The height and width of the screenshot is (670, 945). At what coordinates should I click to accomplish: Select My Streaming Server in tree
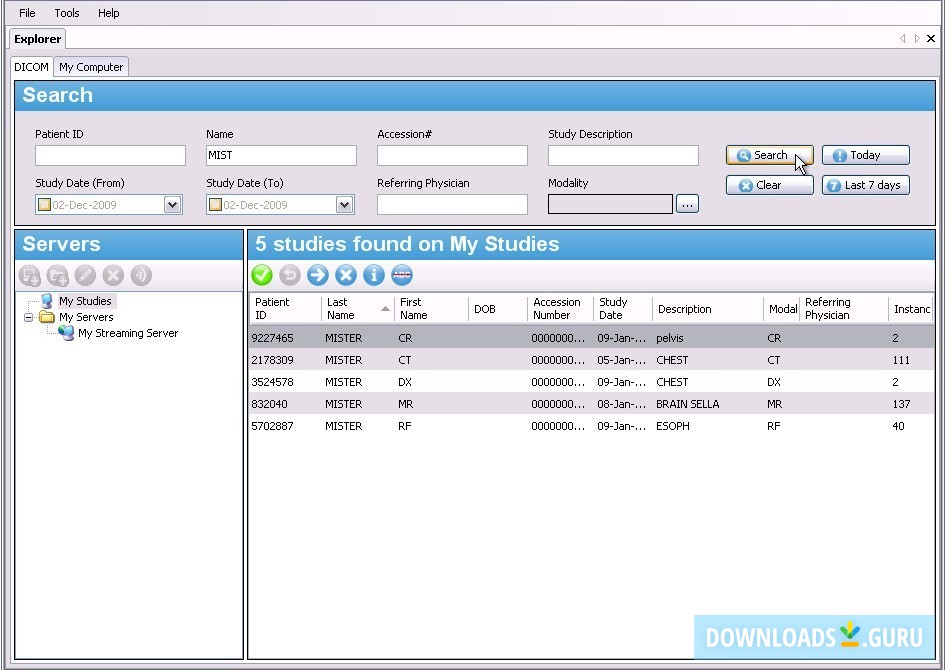coord(127,333)
